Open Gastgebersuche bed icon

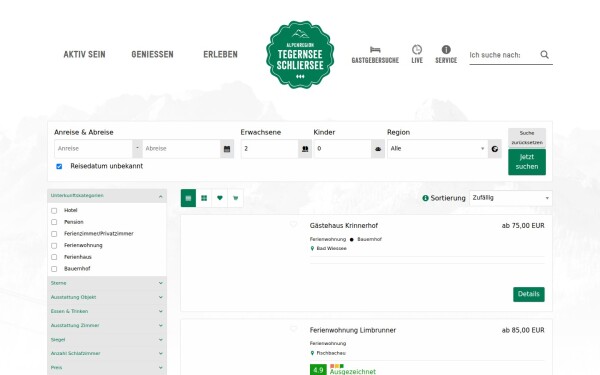click(375, 50)
